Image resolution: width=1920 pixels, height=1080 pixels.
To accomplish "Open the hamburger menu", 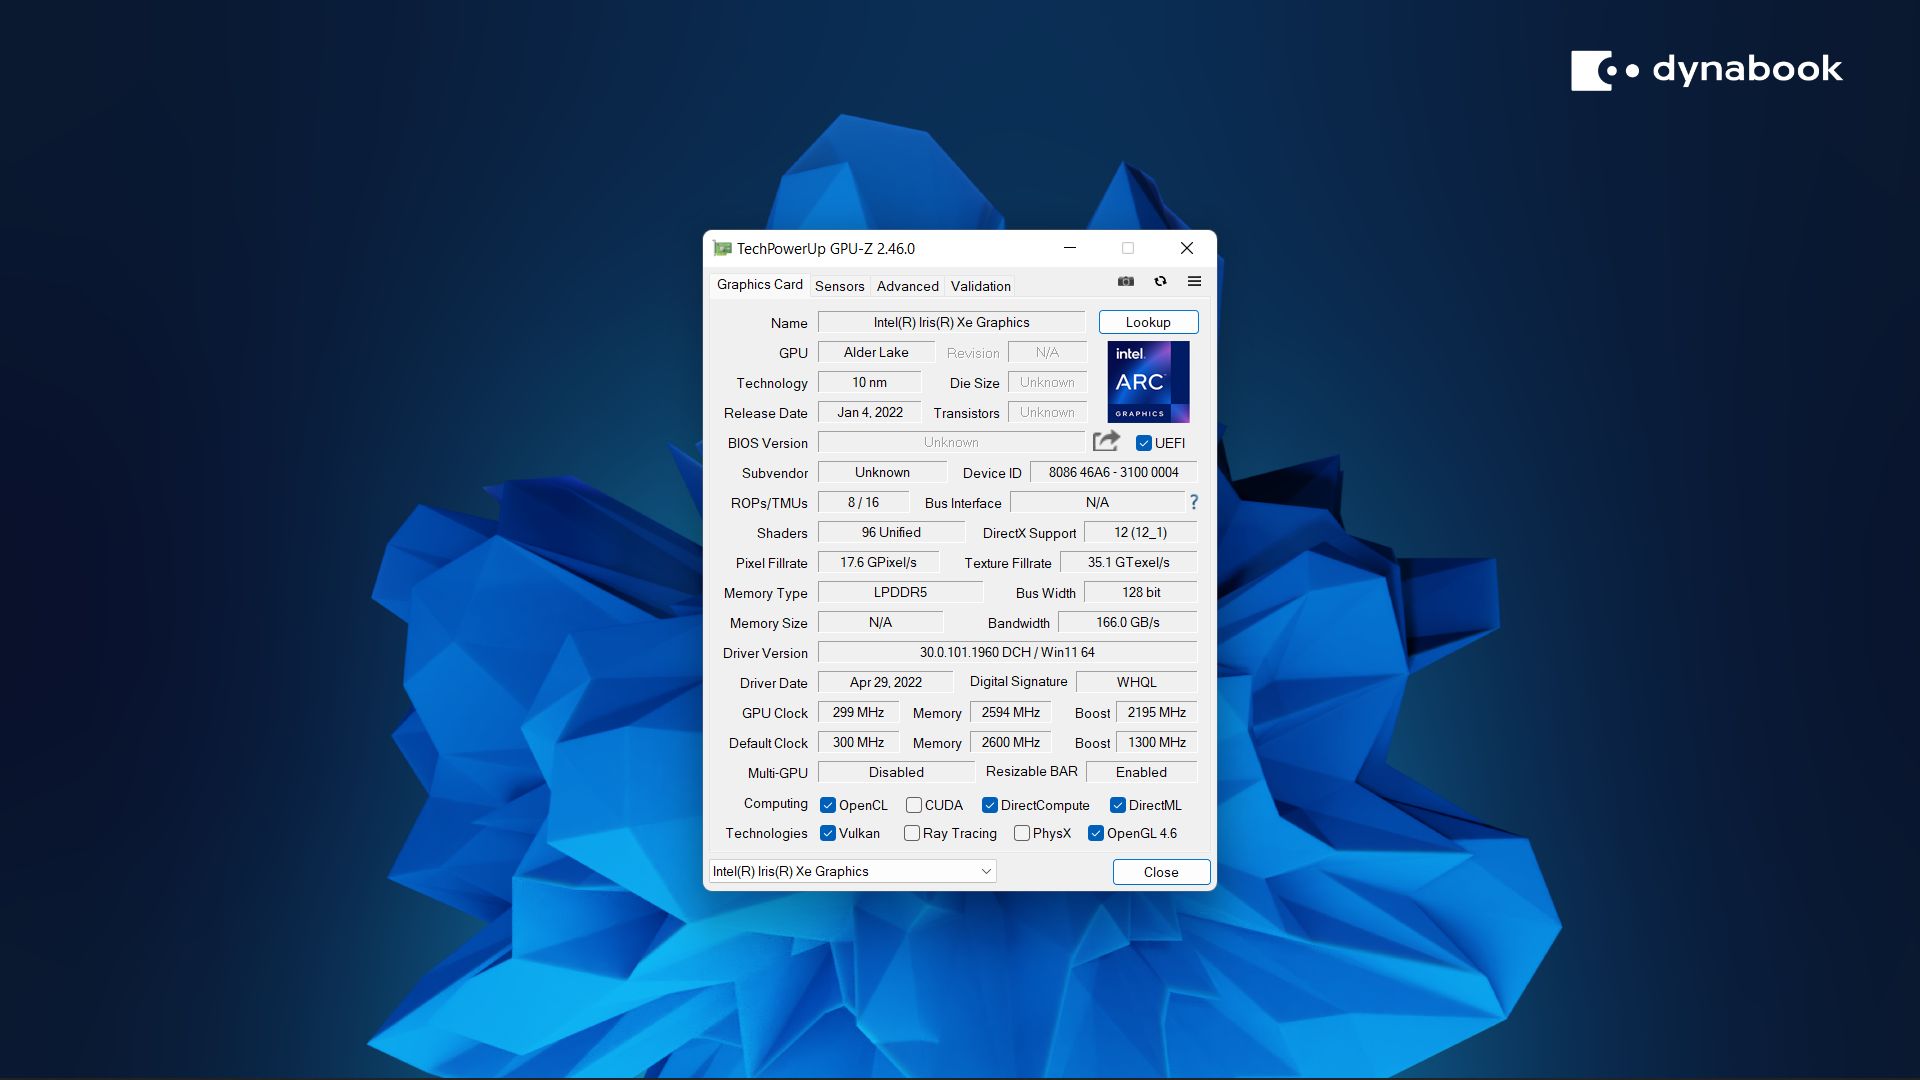I will 1194,282.
